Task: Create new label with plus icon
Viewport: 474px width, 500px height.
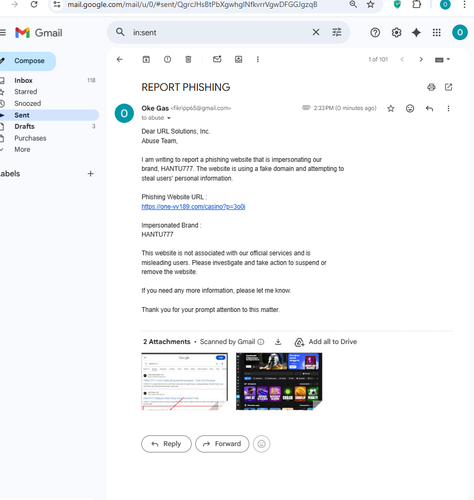Action: pos(90,174)
